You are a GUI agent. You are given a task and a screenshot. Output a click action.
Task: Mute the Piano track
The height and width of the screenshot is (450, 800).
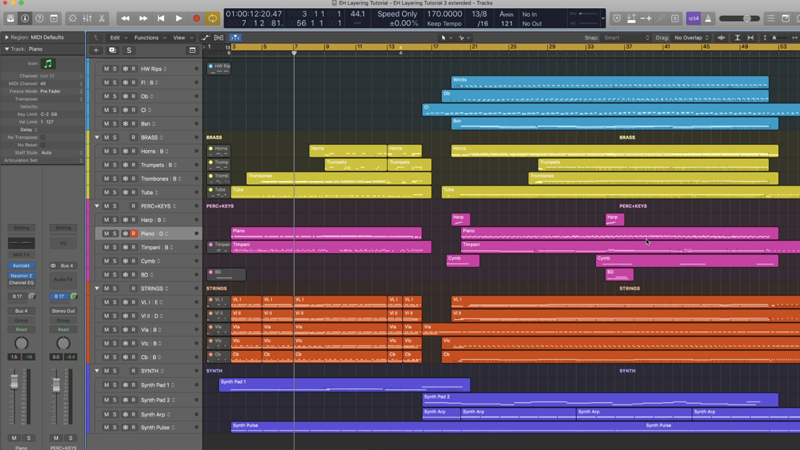[x=106, y=234]
